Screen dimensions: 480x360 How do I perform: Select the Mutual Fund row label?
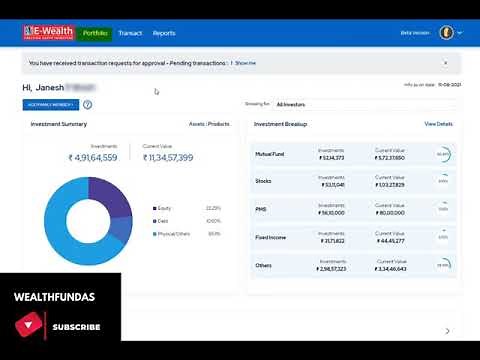point(270,154)
